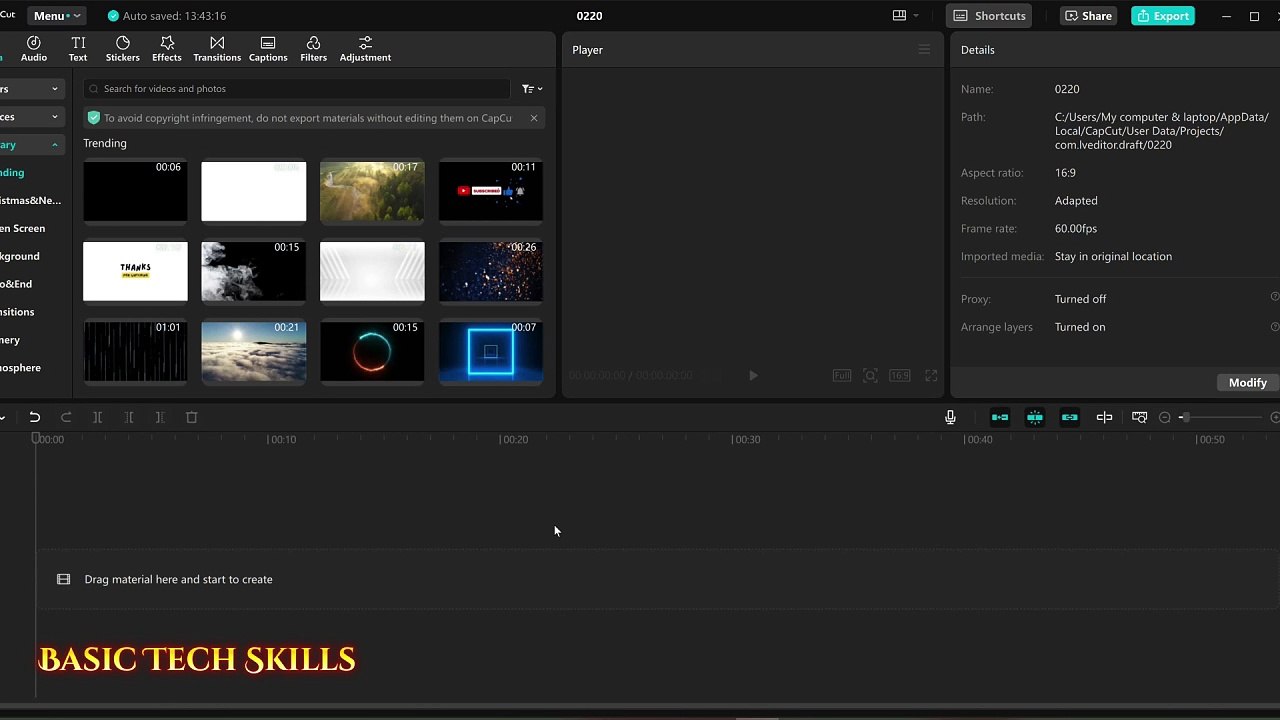
Task: Open the Filters panel
Action: [313, 49]
